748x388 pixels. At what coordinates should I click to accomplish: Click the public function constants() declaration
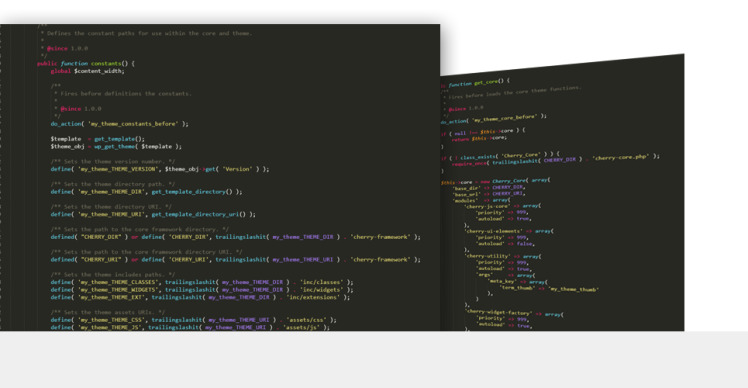(x=86, y=63)
